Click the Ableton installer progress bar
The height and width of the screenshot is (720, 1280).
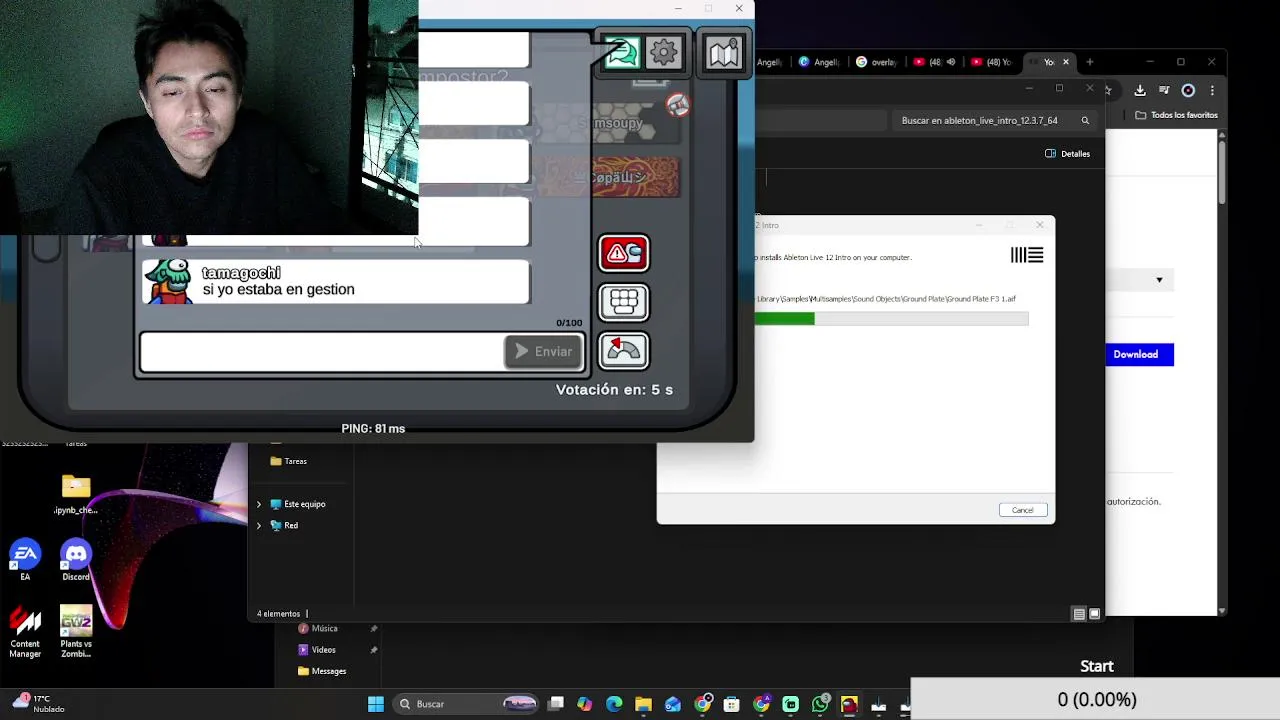coord(891,319)
